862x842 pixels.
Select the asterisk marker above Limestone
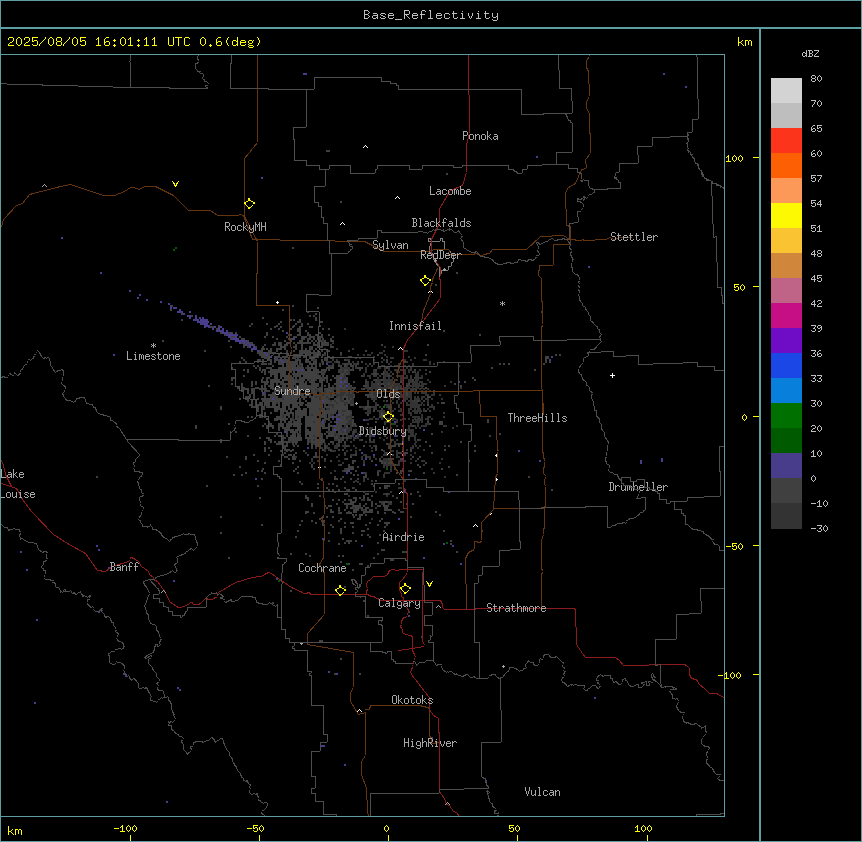coord(153,346)
